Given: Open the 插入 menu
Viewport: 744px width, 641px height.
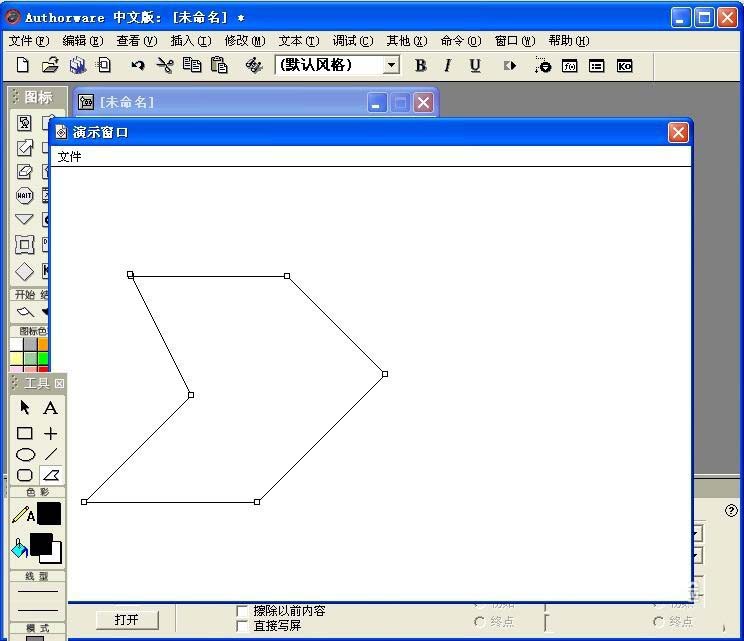Looking at the screenshot, I should tap(191, 41).
